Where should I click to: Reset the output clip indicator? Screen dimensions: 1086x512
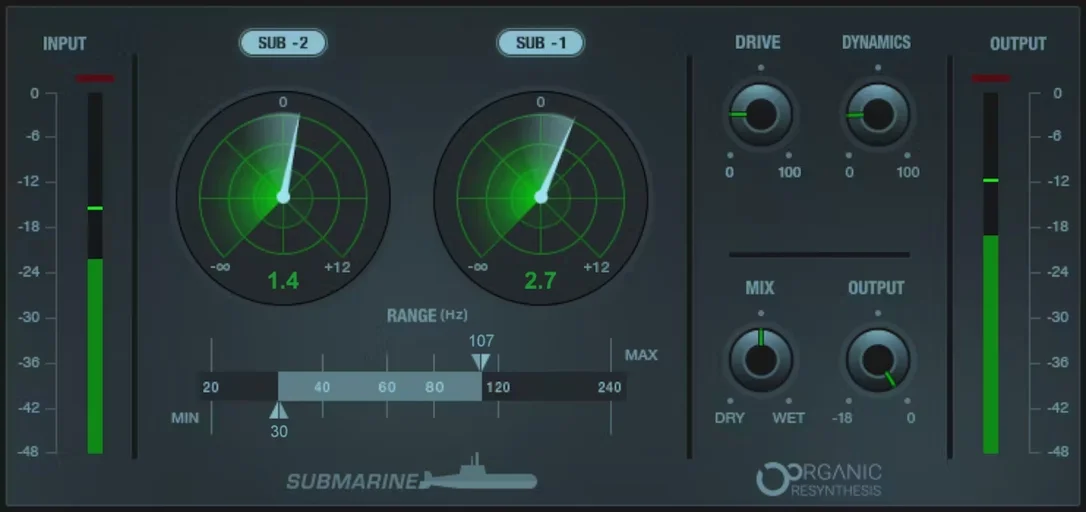pos(991,78)
